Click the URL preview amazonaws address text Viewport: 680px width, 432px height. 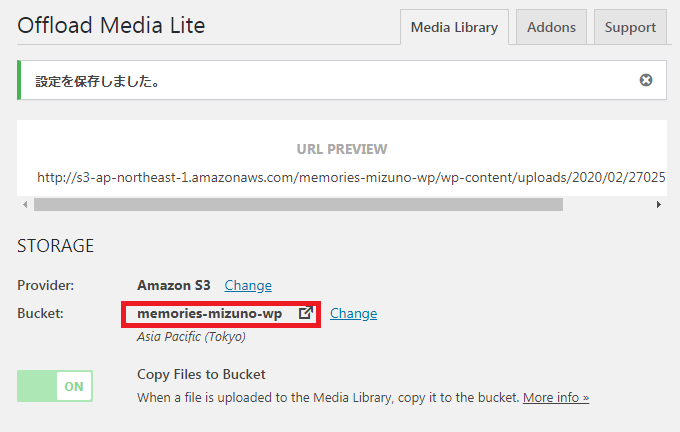click(351, 177)
